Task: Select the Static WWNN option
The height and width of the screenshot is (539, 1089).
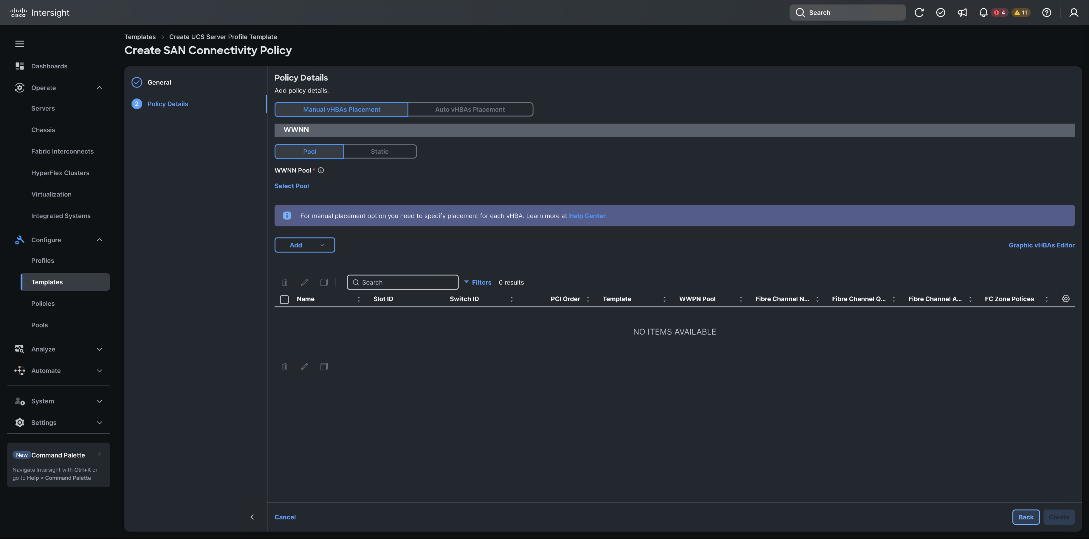Action: pos(380,151)
